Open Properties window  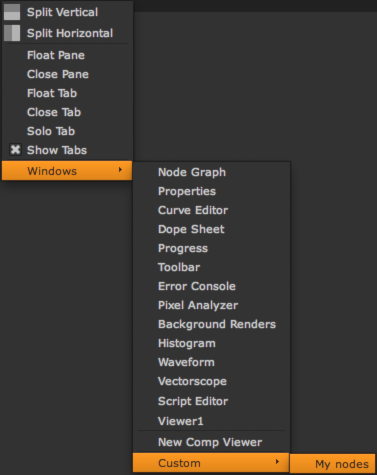click(x=187, y=191)
